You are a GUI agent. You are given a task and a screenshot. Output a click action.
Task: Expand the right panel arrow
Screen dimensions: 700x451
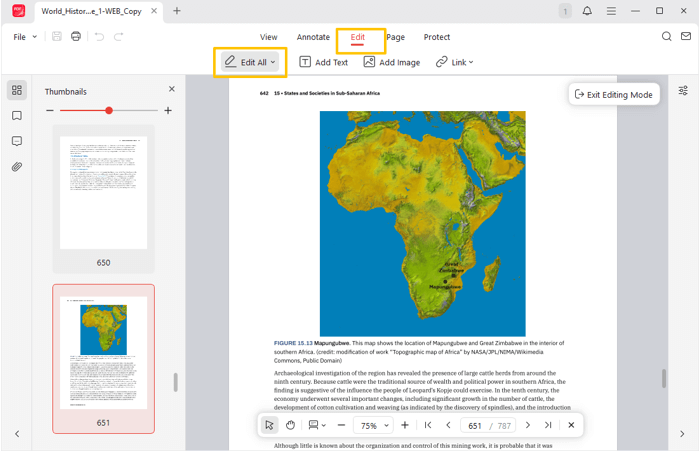(x=682, y=434)
